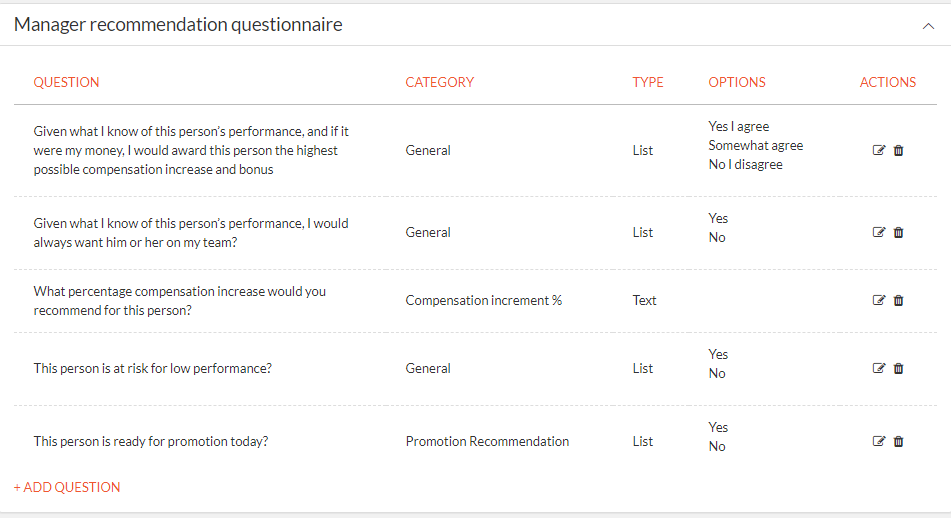The width and height of the screenshot is (951, 518).
Task: Select the CATEGORY column header
Action: (440, 82)
